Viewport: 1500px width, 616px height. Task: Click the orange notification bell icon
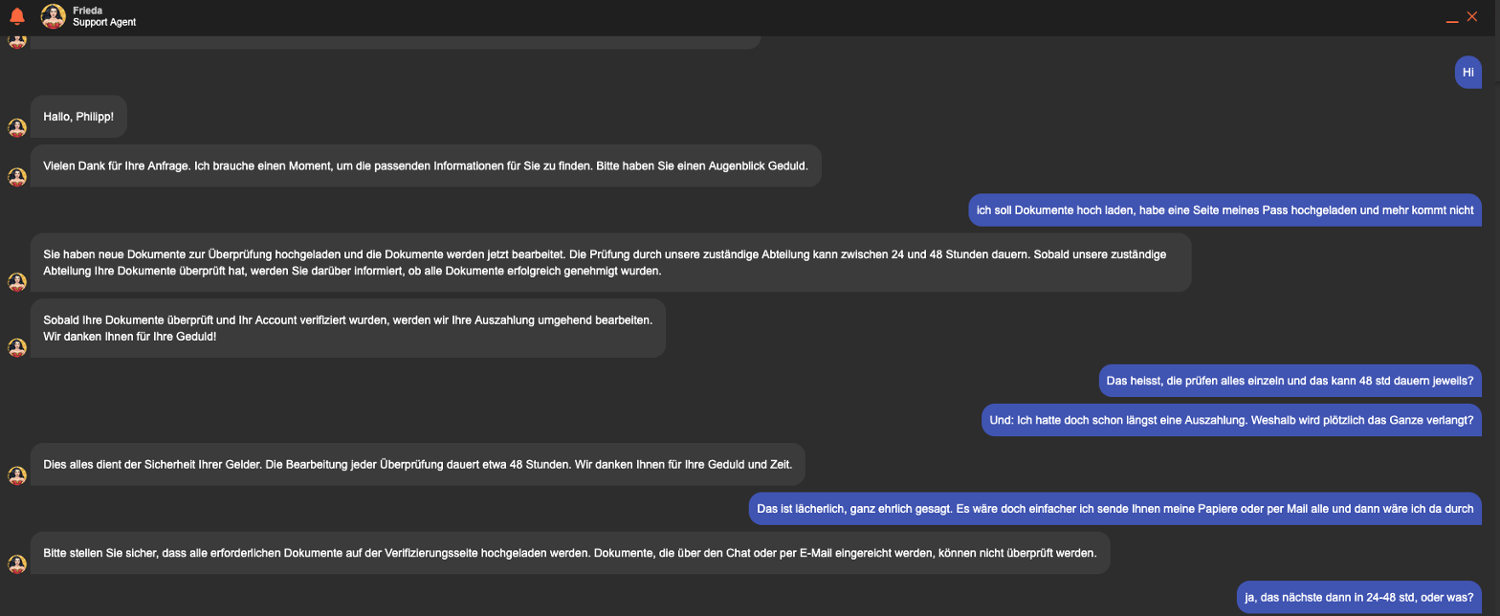[17, 16]
